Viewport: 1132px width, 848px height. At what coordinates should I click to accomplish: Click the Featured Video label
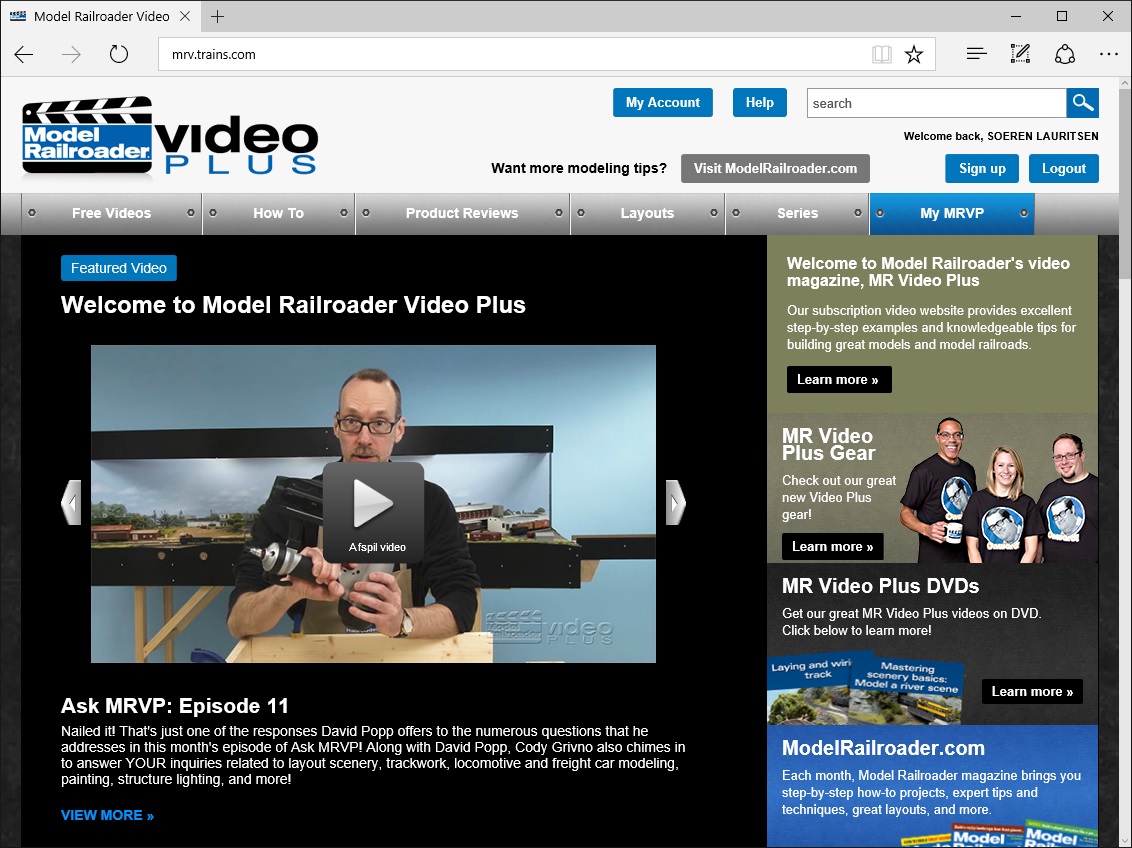point(118,268)
